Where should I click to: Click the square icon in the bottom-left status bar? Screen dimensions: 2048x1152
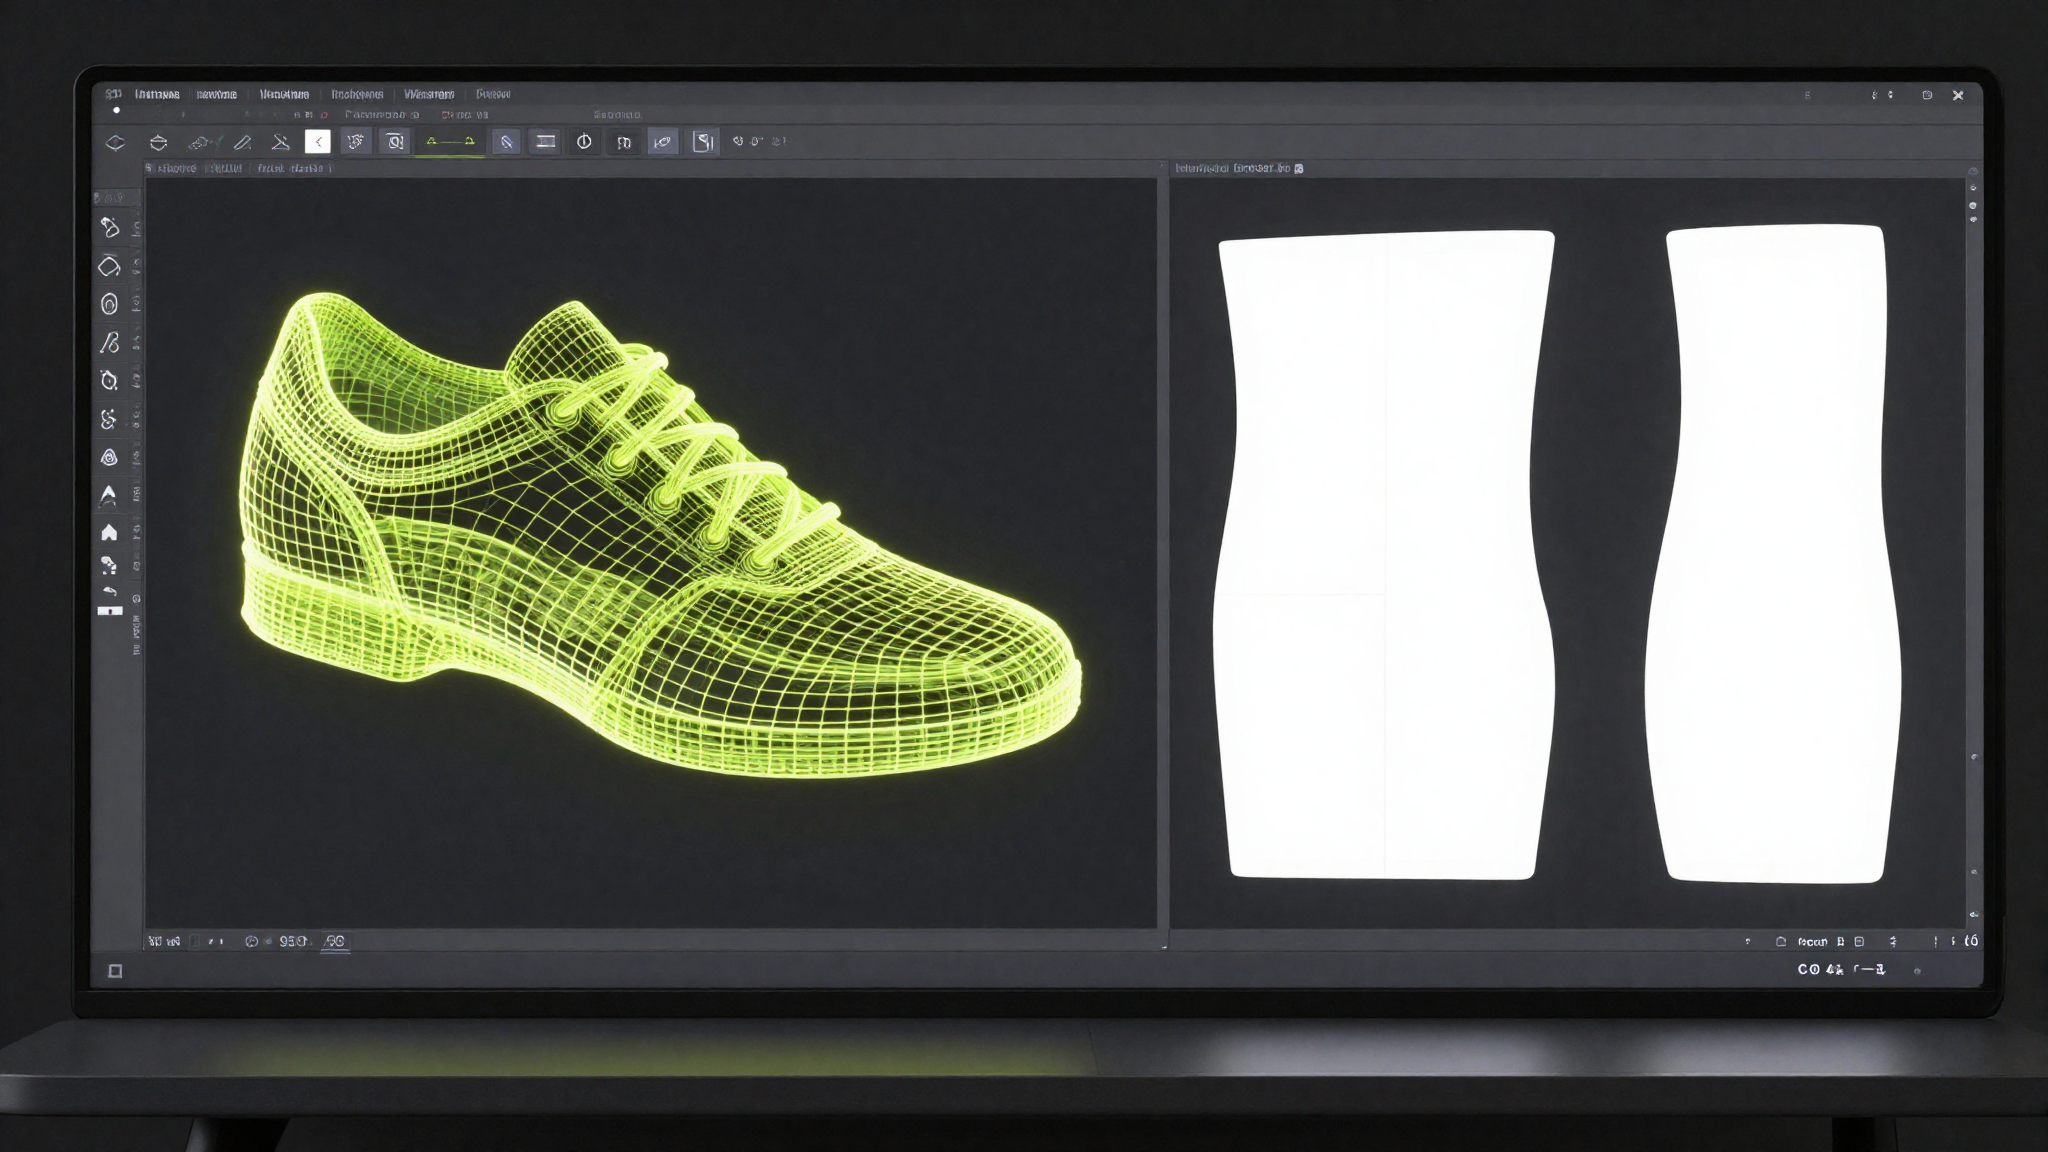115,971
